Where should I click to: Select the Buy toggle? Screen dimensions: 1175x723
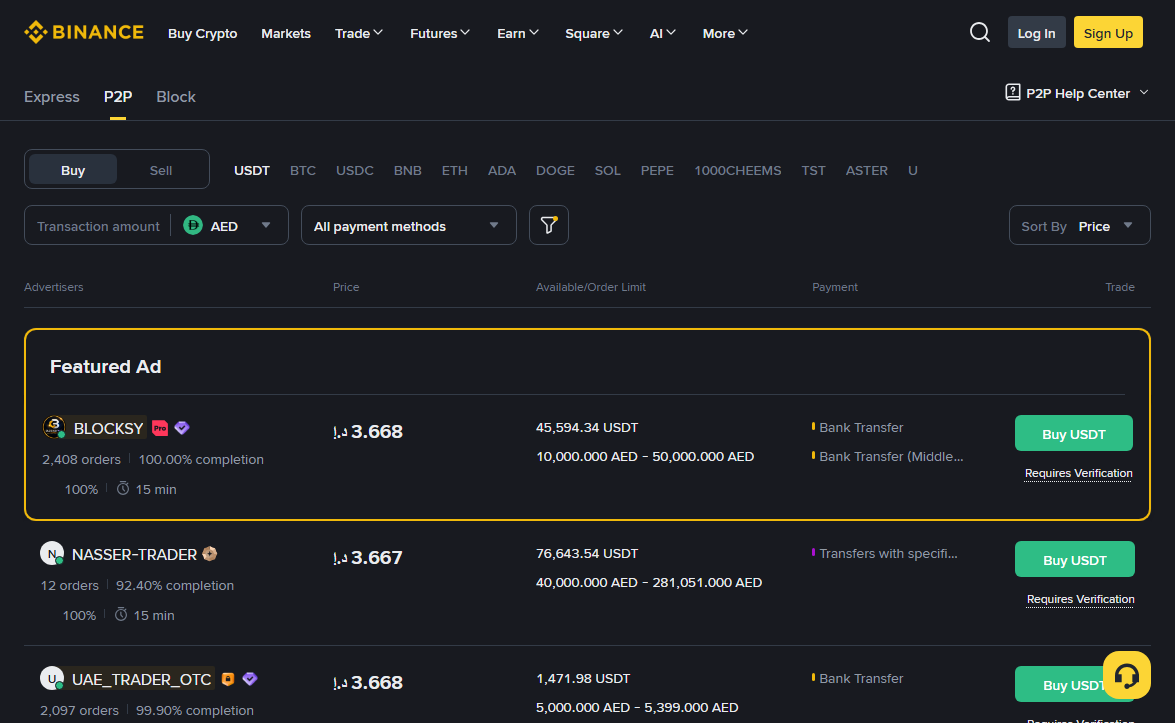click(x=73, y=169)
